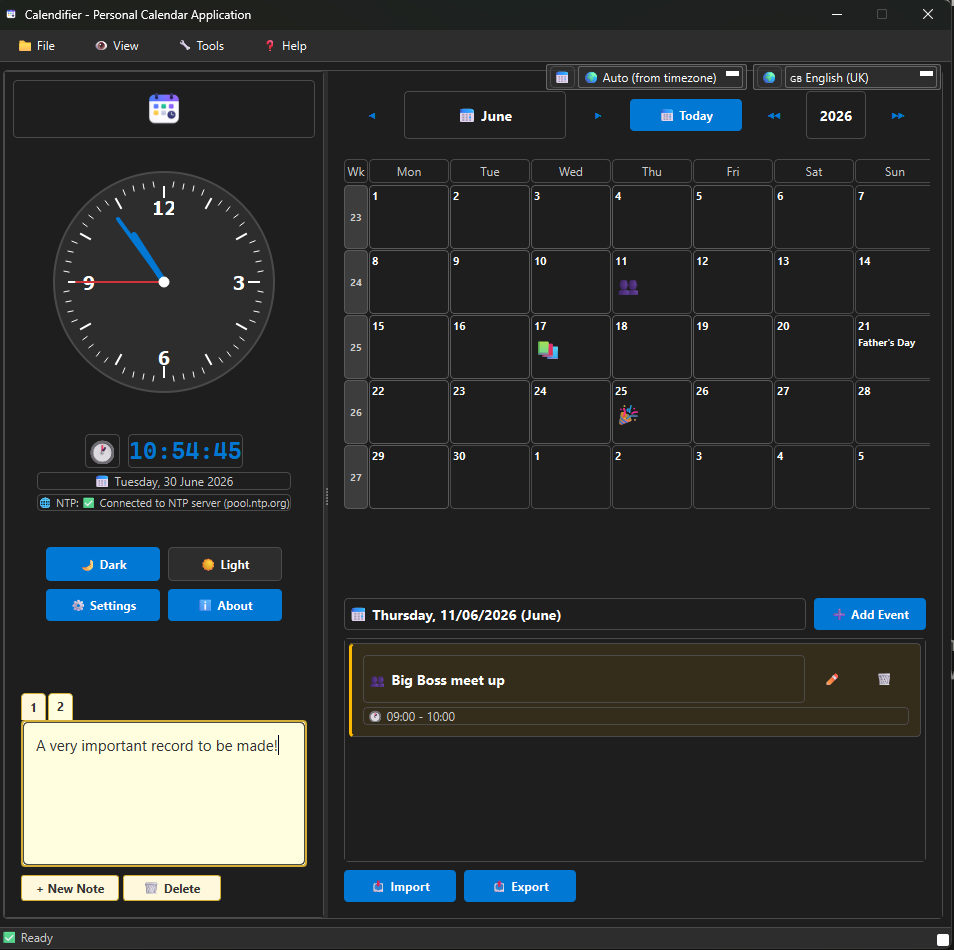Click the Ready status in status bar

click(x=37, y=938)
